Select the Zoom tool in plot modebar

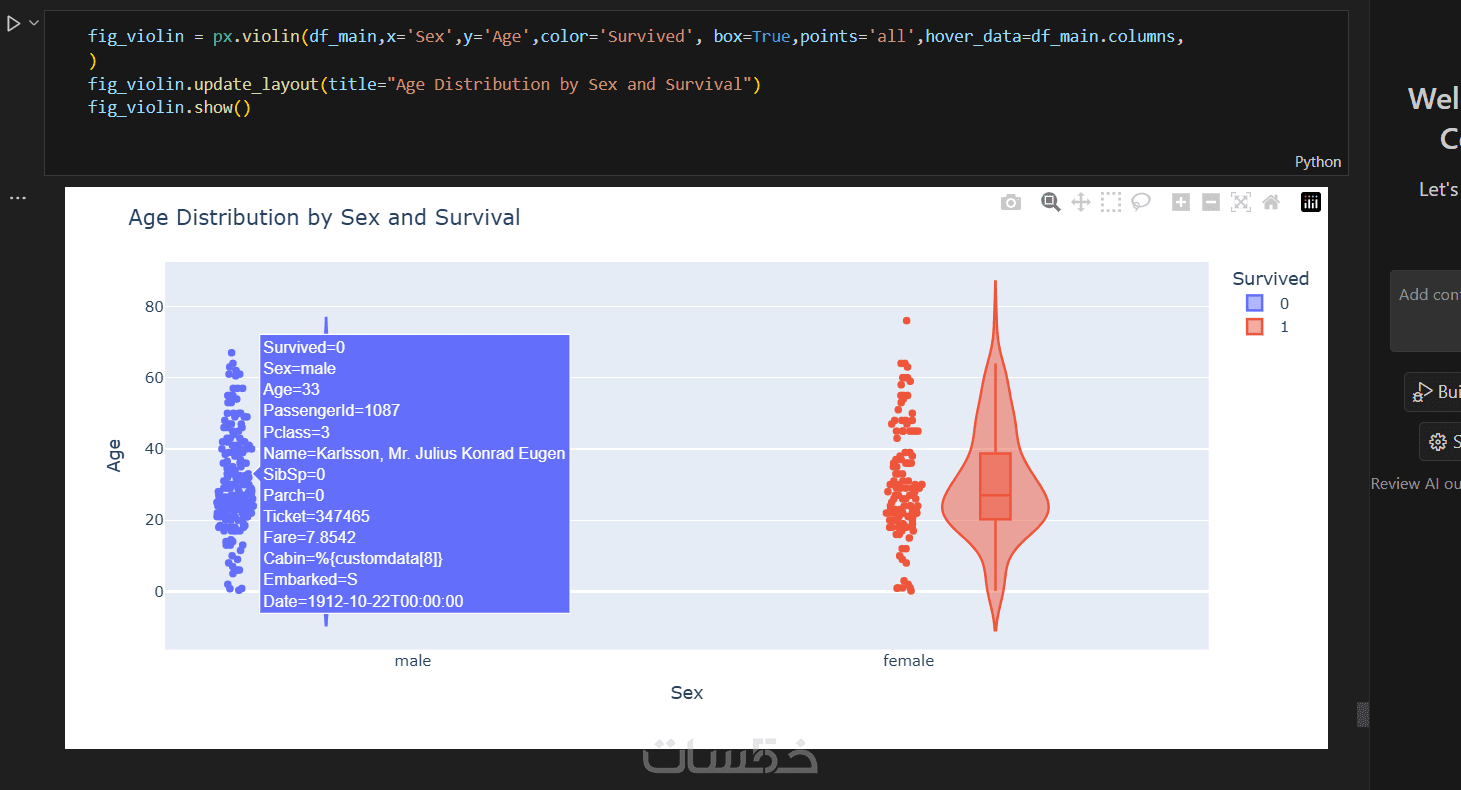pos(1050,202)
